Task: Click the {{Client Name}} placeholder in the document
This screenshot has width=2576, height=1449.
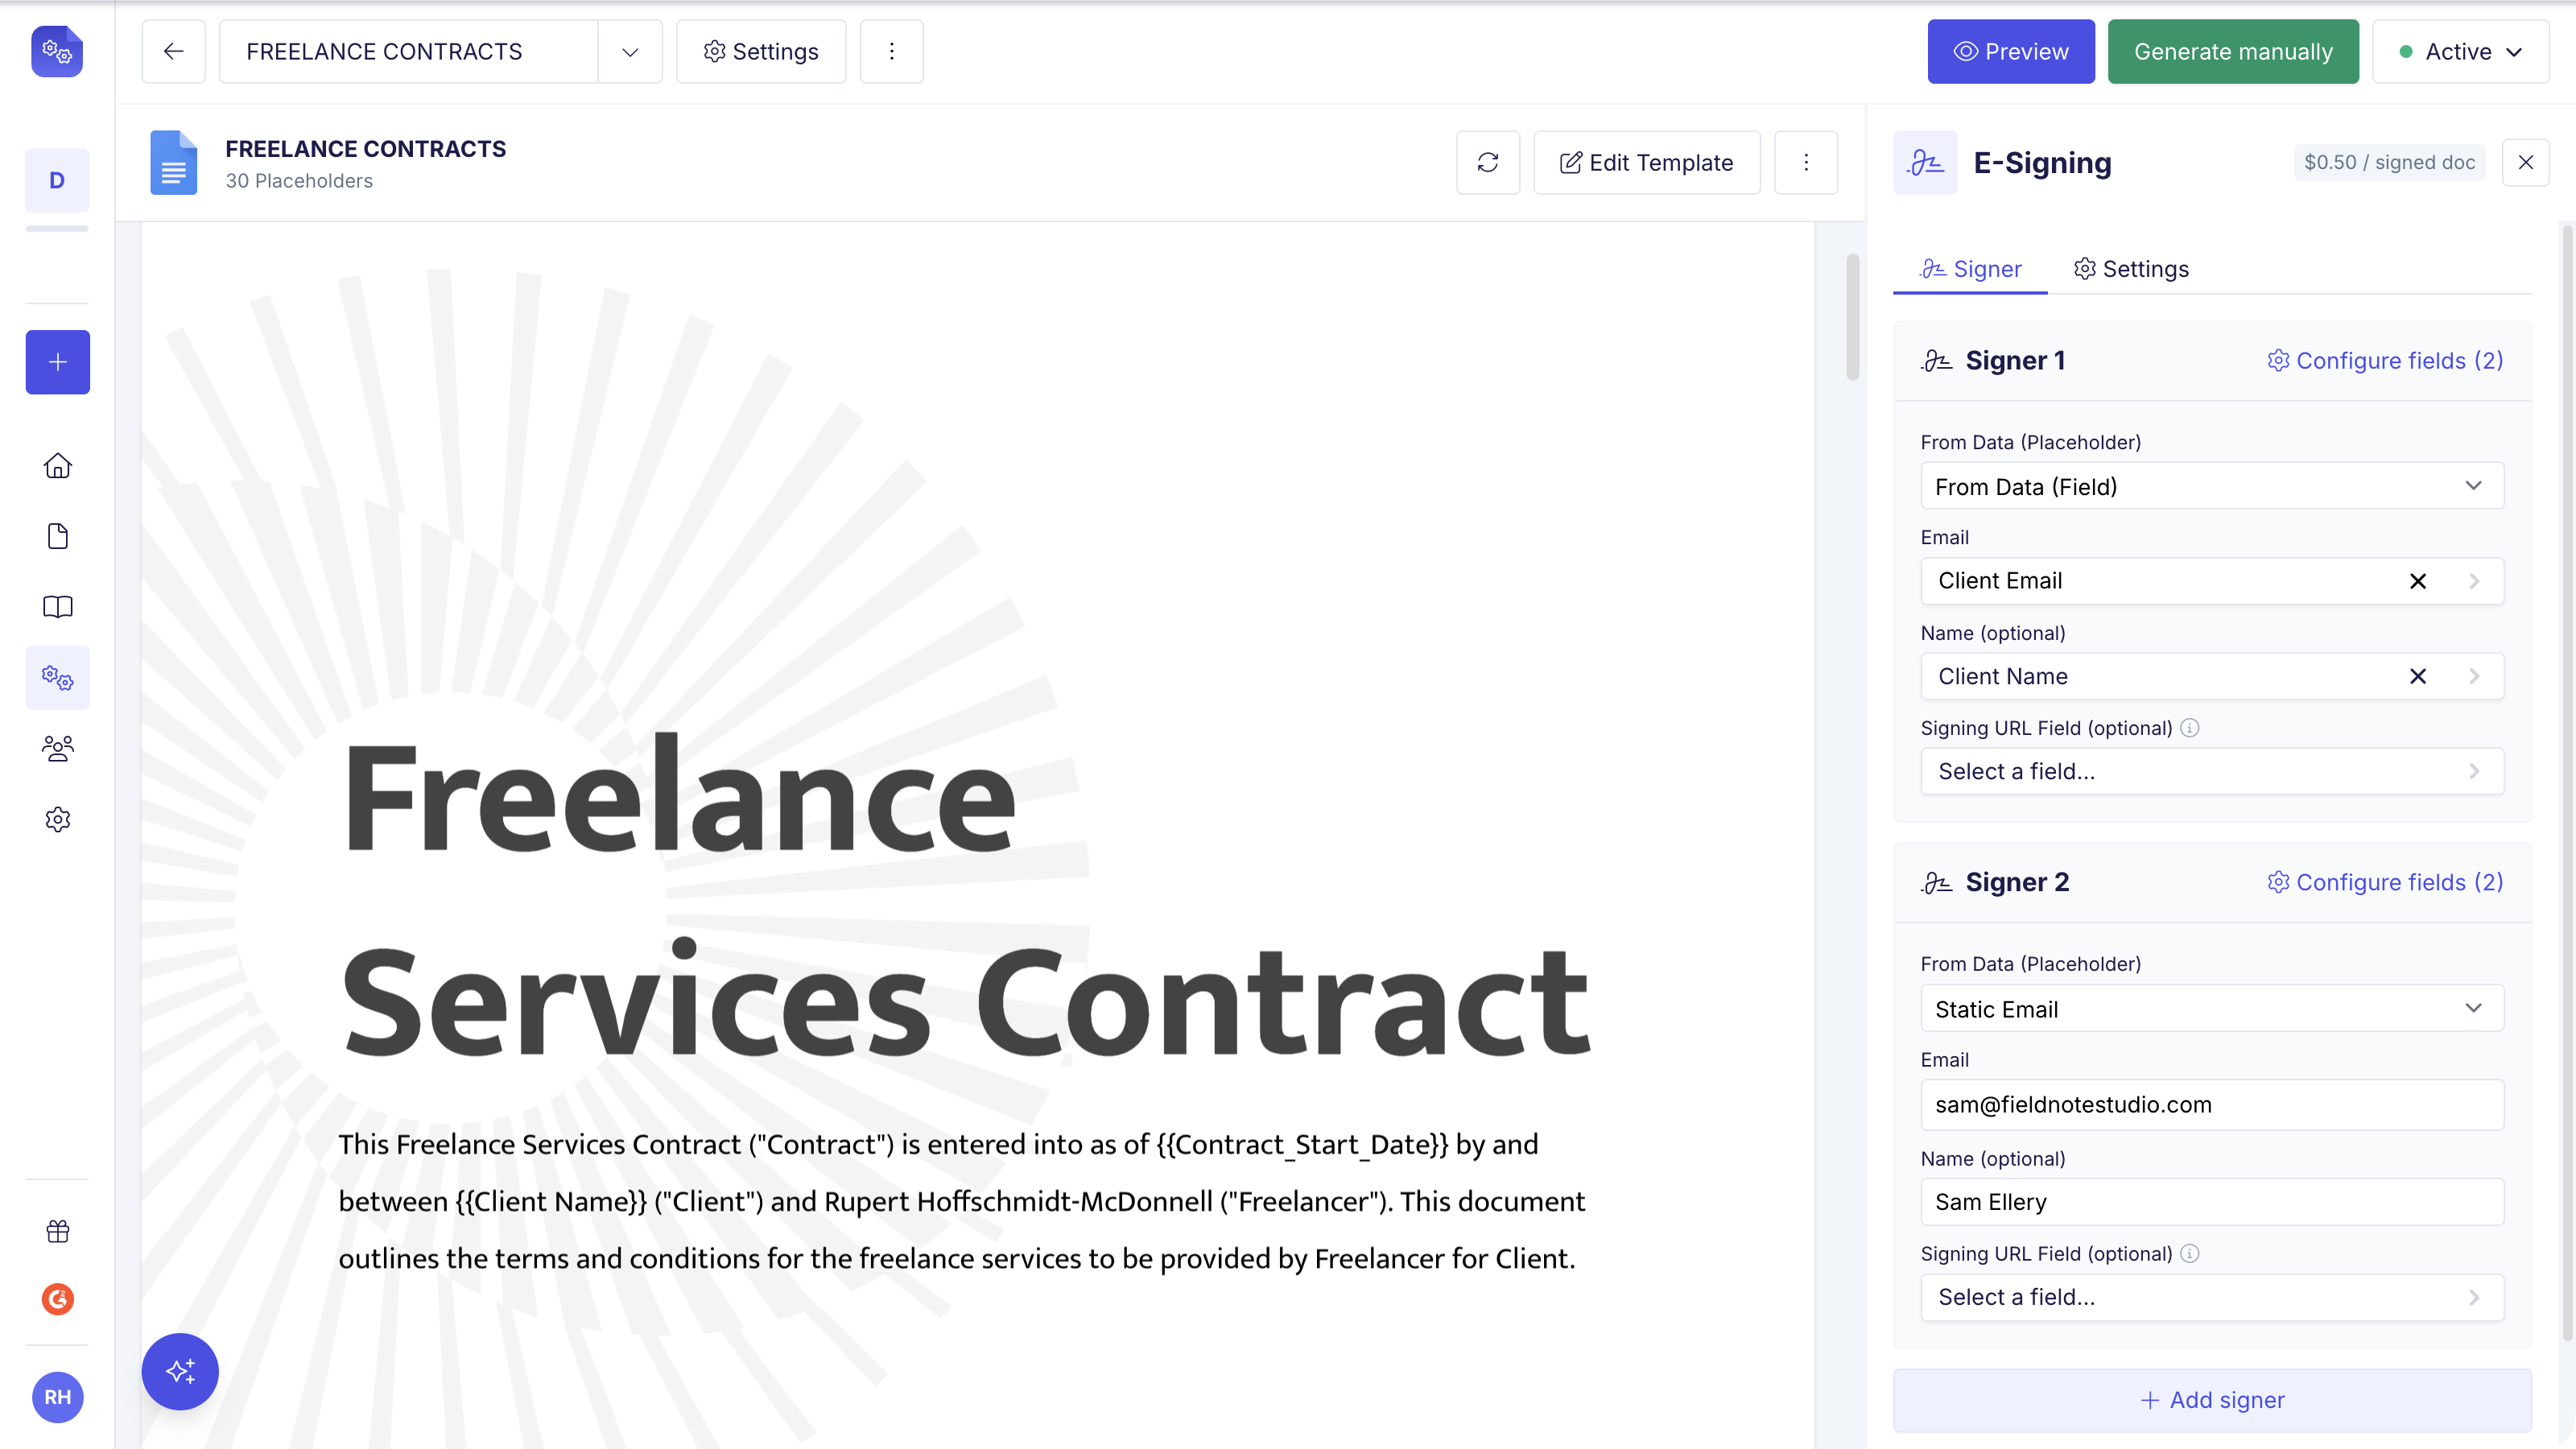Action: [551, 1201]
